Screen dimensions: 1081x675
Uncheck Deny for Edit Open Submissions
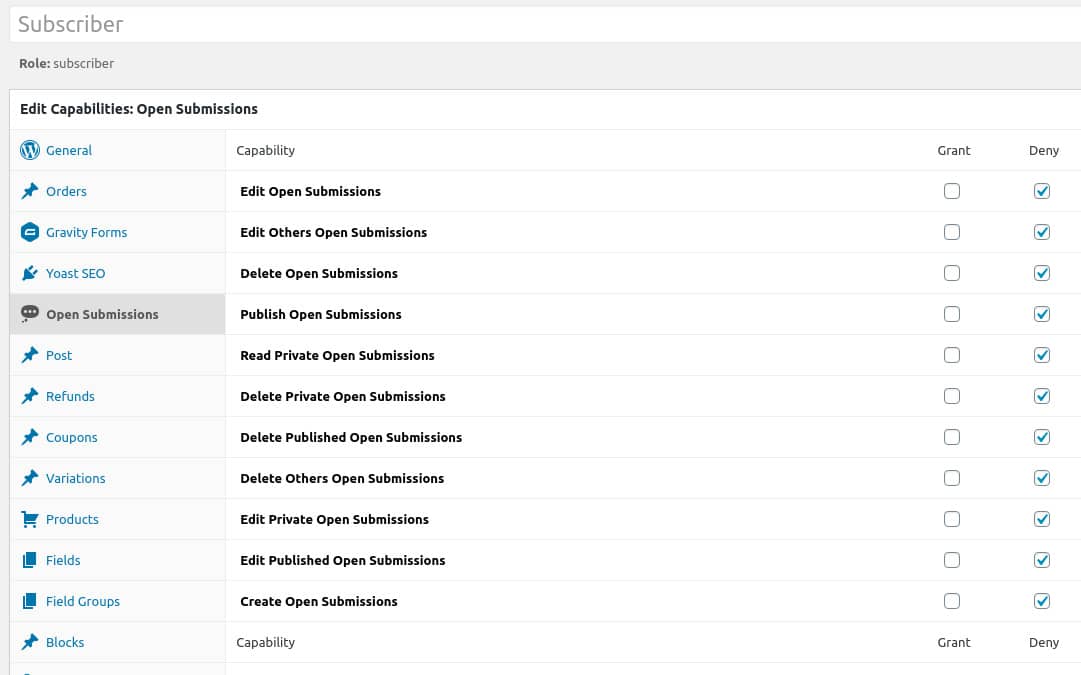pos(1042,191)
